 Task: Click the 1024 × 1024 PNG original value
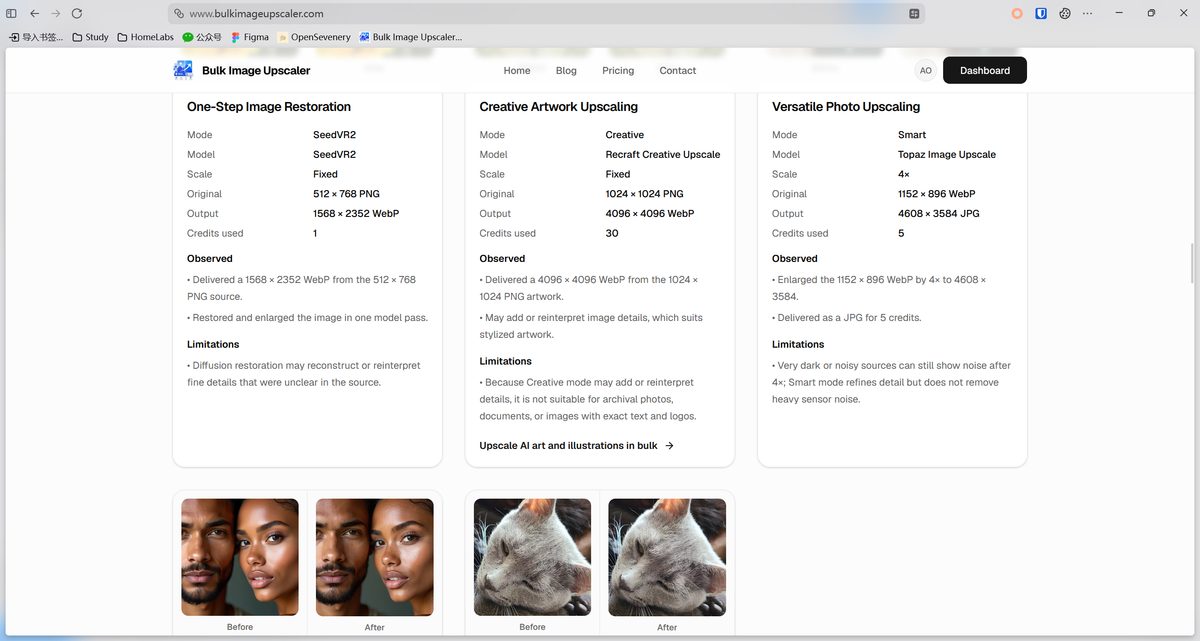(x=645, y=194)
